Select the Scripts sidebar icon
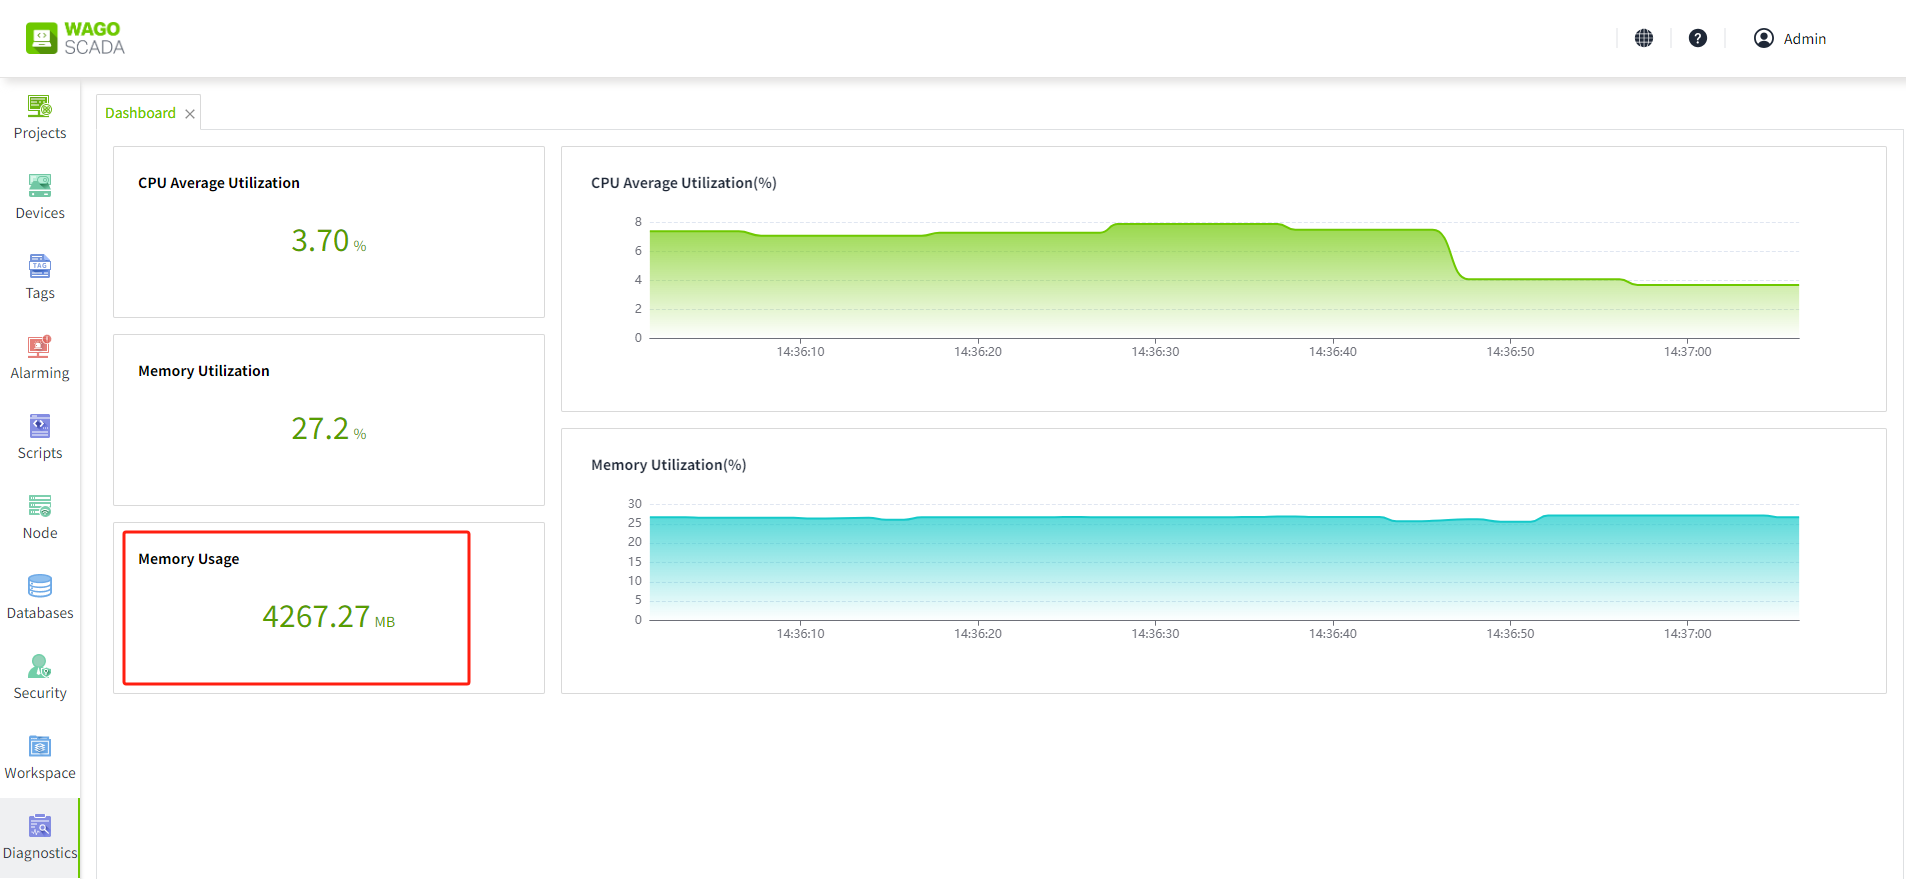 40,437
